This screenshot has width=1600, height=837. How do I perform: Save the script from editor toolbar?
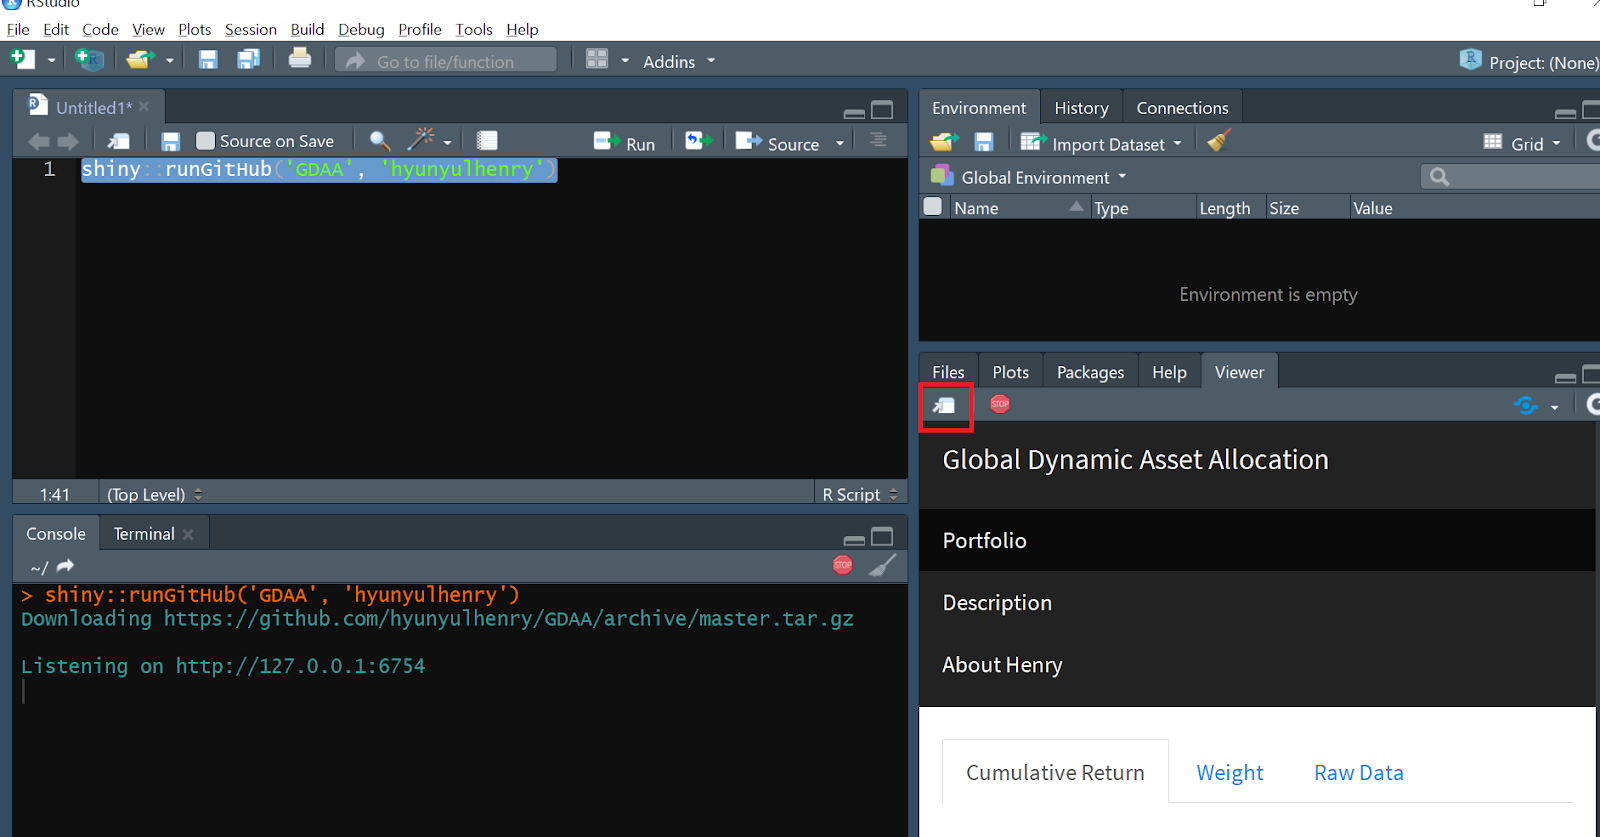[x=170, y=142]
